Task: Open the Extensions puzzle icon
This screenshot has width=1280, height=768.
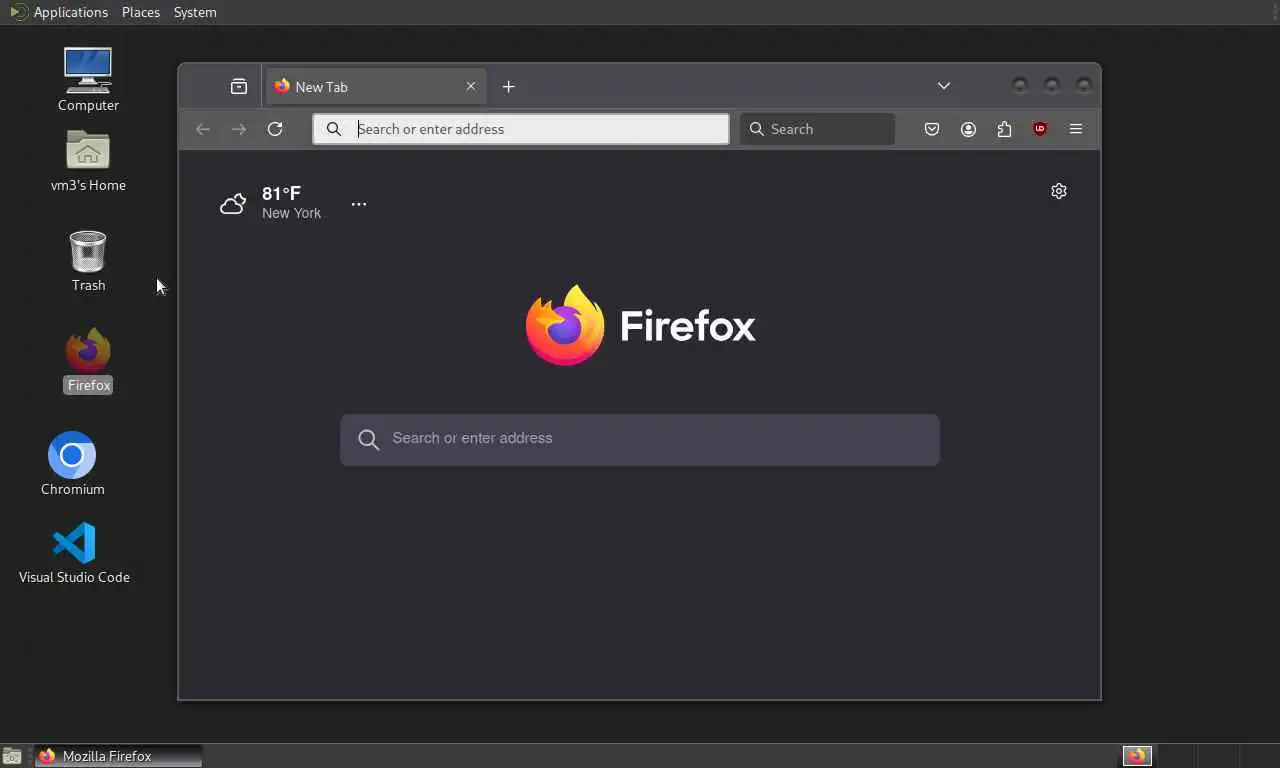Action: coord(1004,129)
